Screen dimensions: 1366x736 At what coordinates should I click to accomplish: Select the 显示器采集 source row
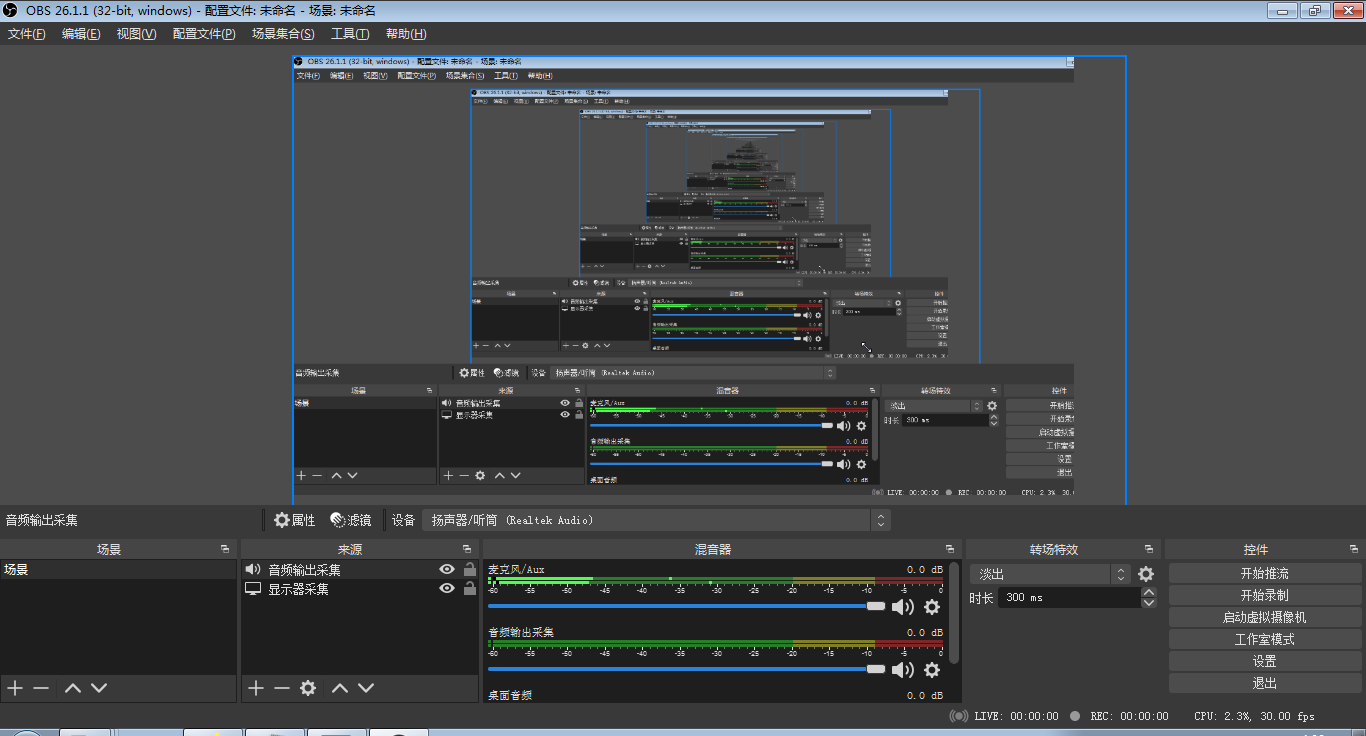(359, 589)
